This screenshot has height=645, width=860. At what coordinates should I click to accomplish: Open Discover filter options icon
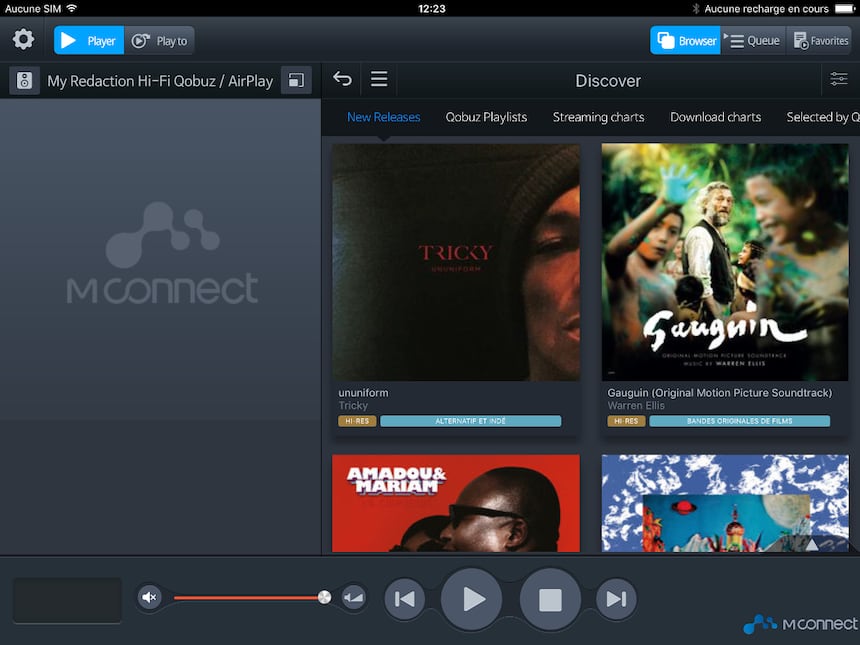tap(839, 79)
